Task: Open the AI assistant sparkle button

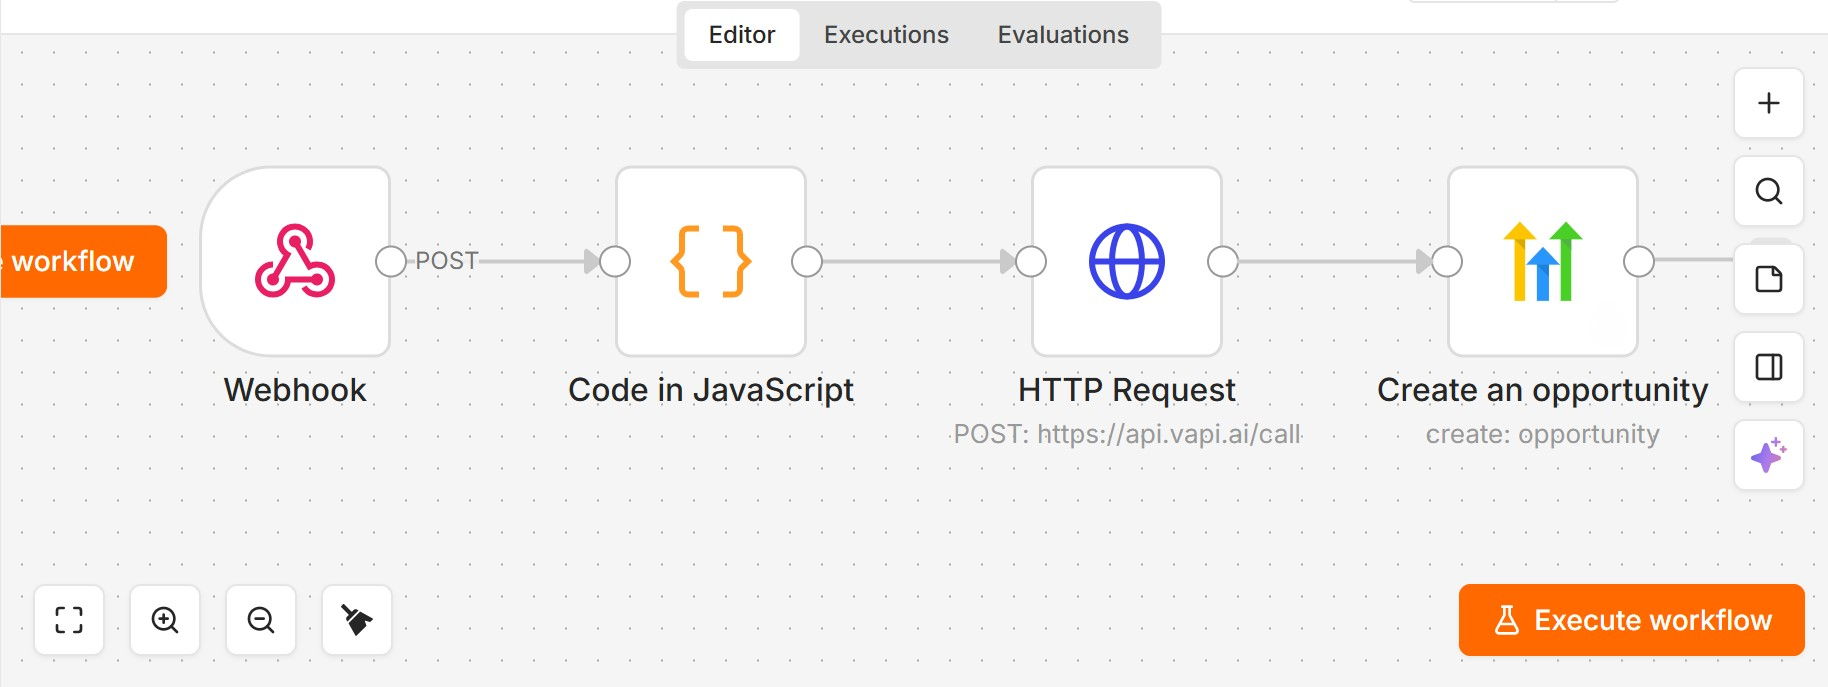Action: pos(1769,455)
